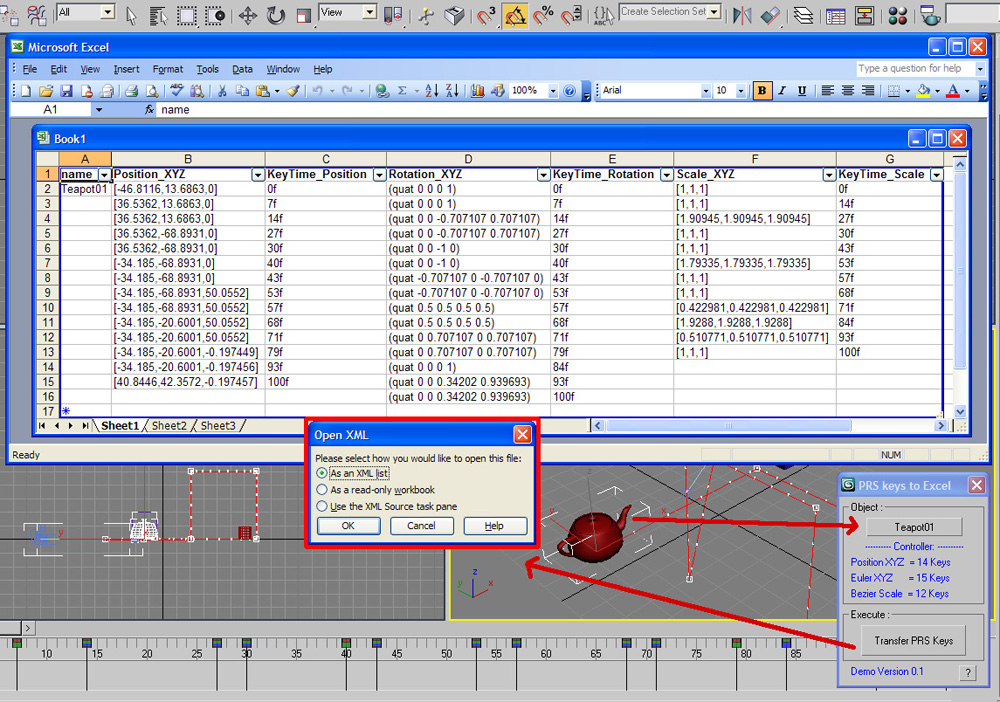Open the KeyTime_Scale filter dropdown
Image resolution: width=1000 pixels, height=702 pixels.
[x=936, y=175]
